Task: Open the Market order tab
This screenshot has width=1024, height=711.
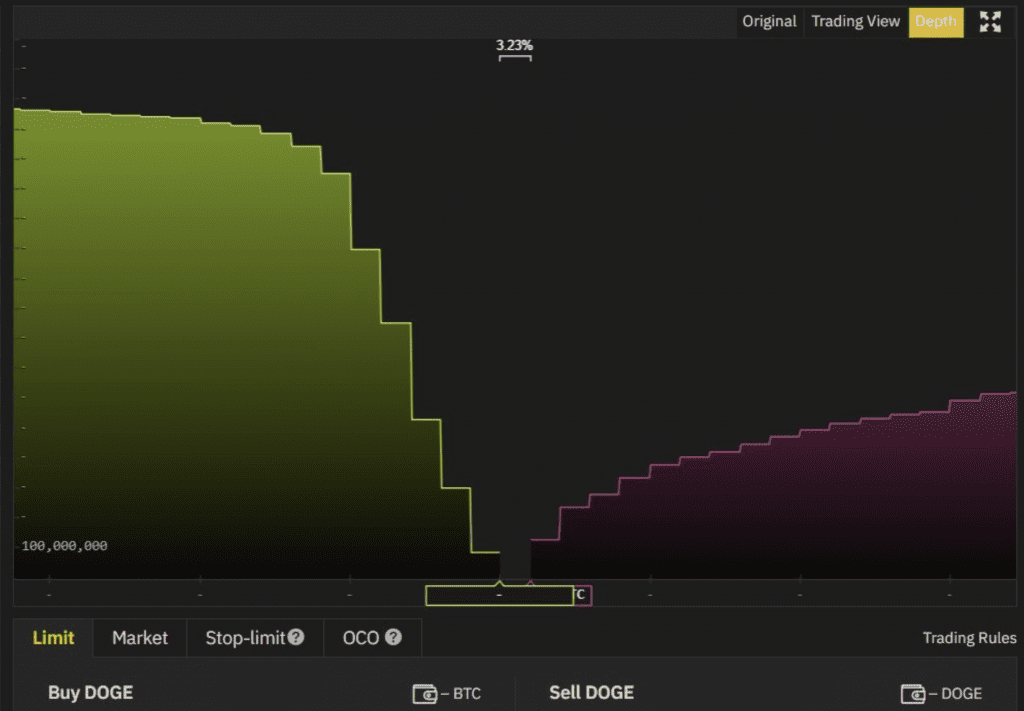Action: (140, 638)
